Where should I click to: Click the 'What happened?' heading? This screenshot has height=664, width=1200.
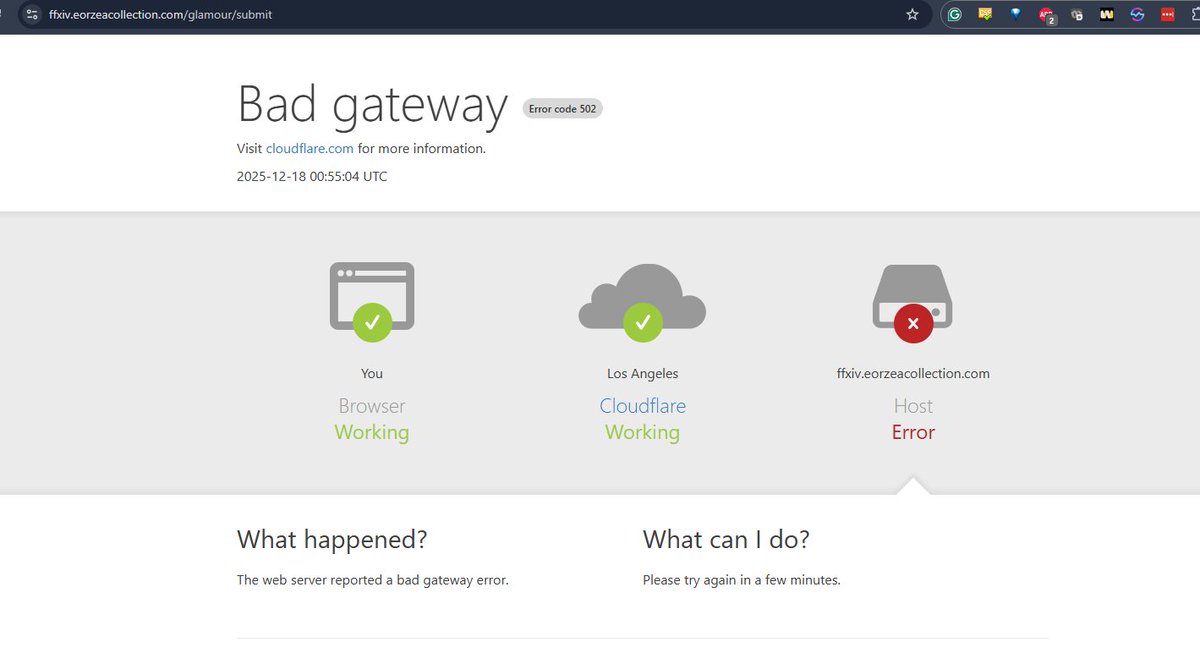pyautogui.click(x=332, y=539)
